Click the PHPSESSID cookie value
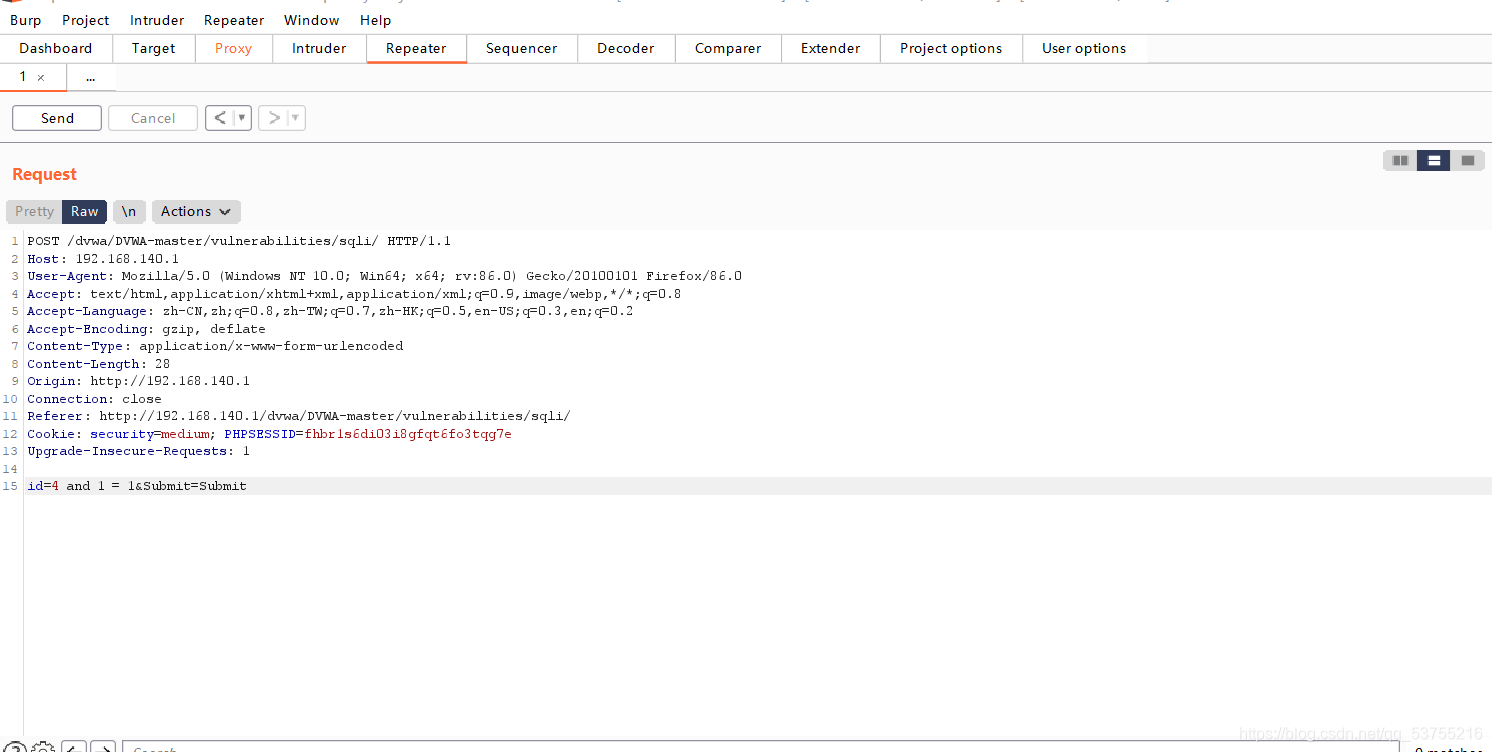The height and width of the screenshot is (752, 1492). (x=408, y=434)
